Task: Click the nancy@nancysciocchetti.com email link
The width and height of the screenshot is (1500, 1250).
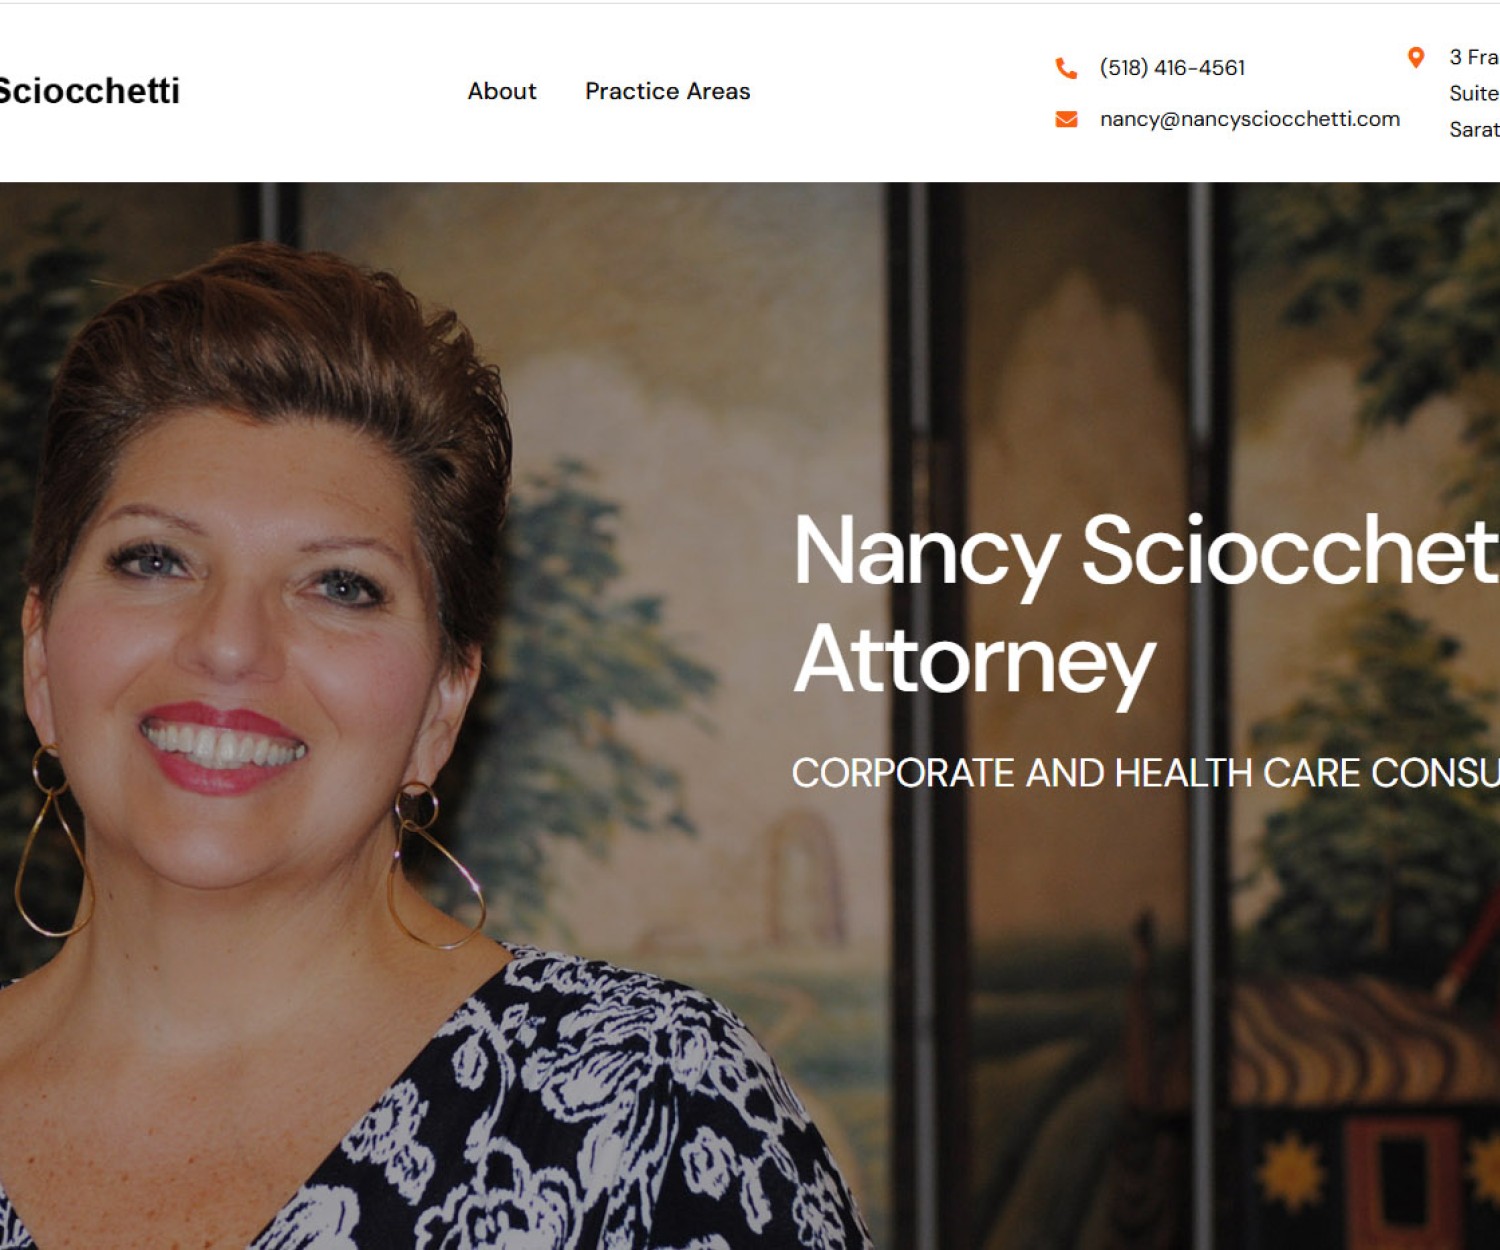Action: point(1250,119)
